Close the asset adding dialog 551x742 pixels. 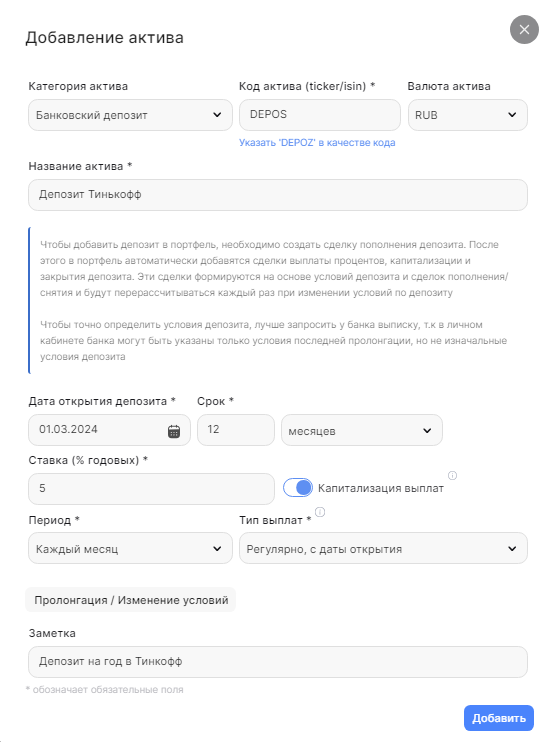pyautogui.click(x=524, y=29)
